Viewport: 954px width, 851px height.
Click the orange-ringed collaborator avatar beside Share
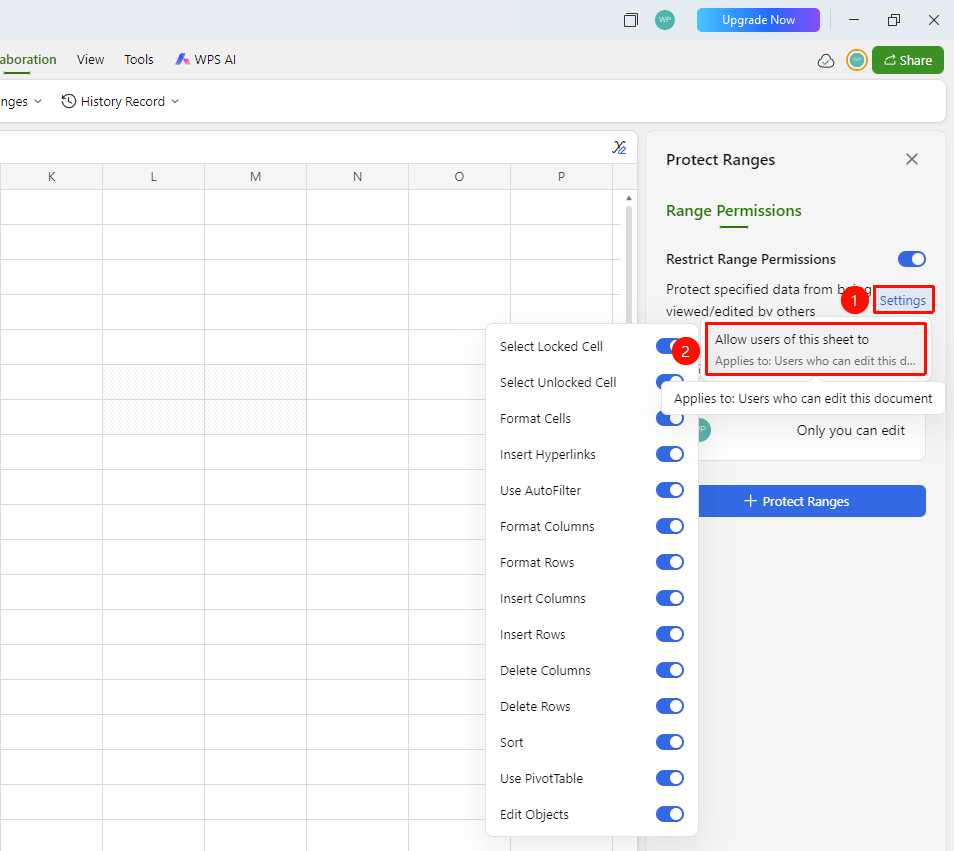(857, 60)
